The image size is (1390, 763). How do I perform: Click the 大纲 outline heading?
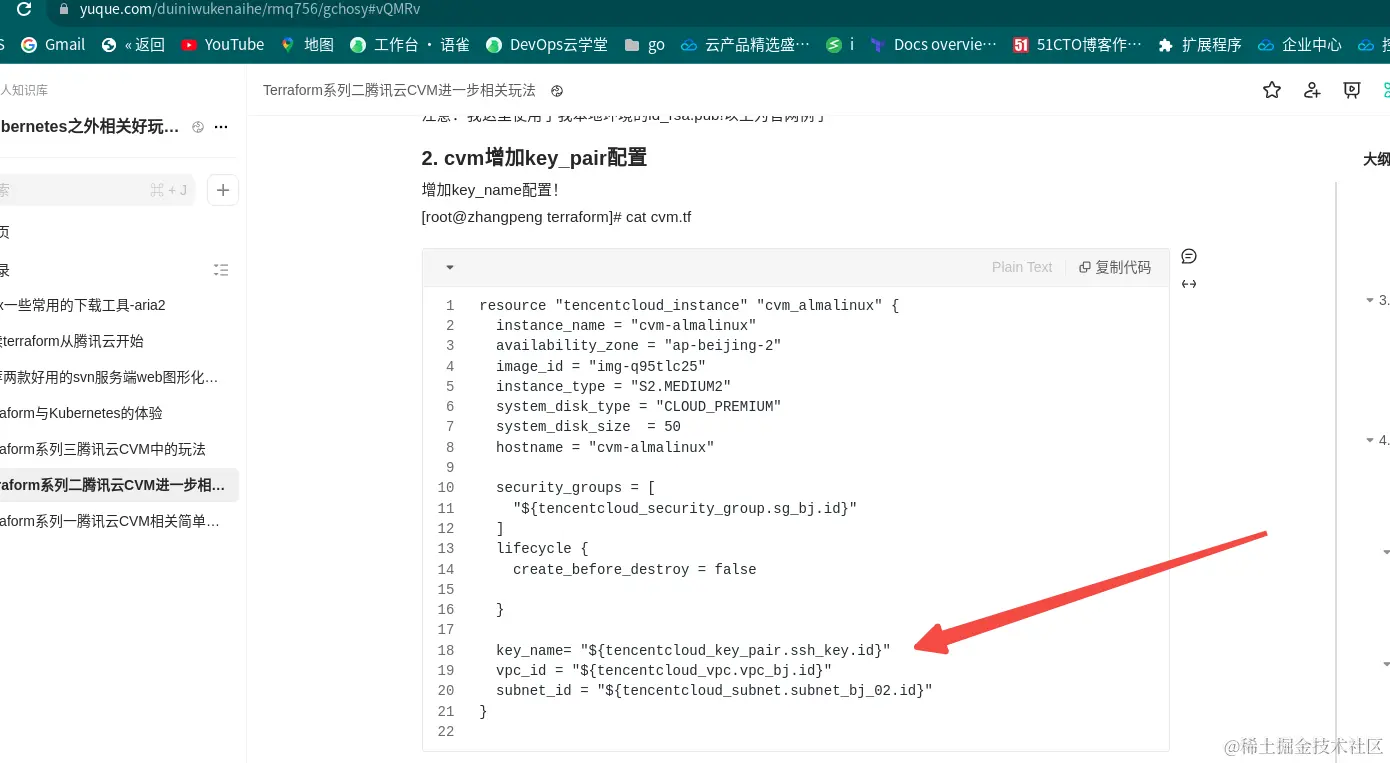pyautogui.click(x=1376, y=159)
